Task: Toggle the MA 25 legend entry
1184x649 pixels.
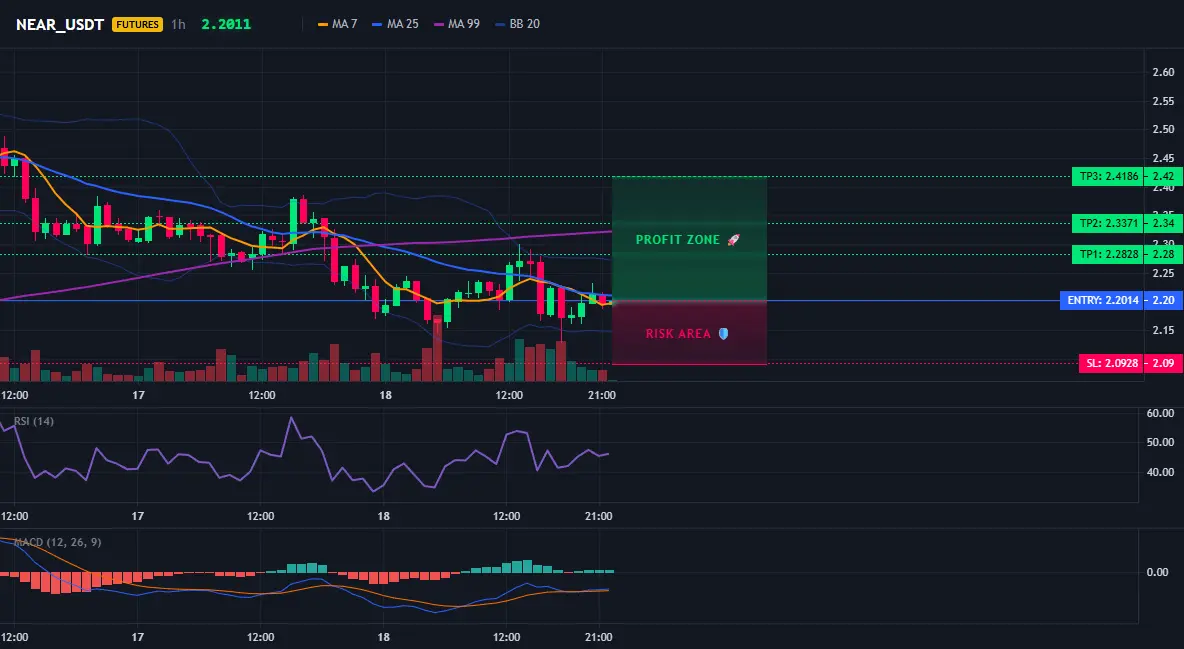Action: tap(396, 24)
